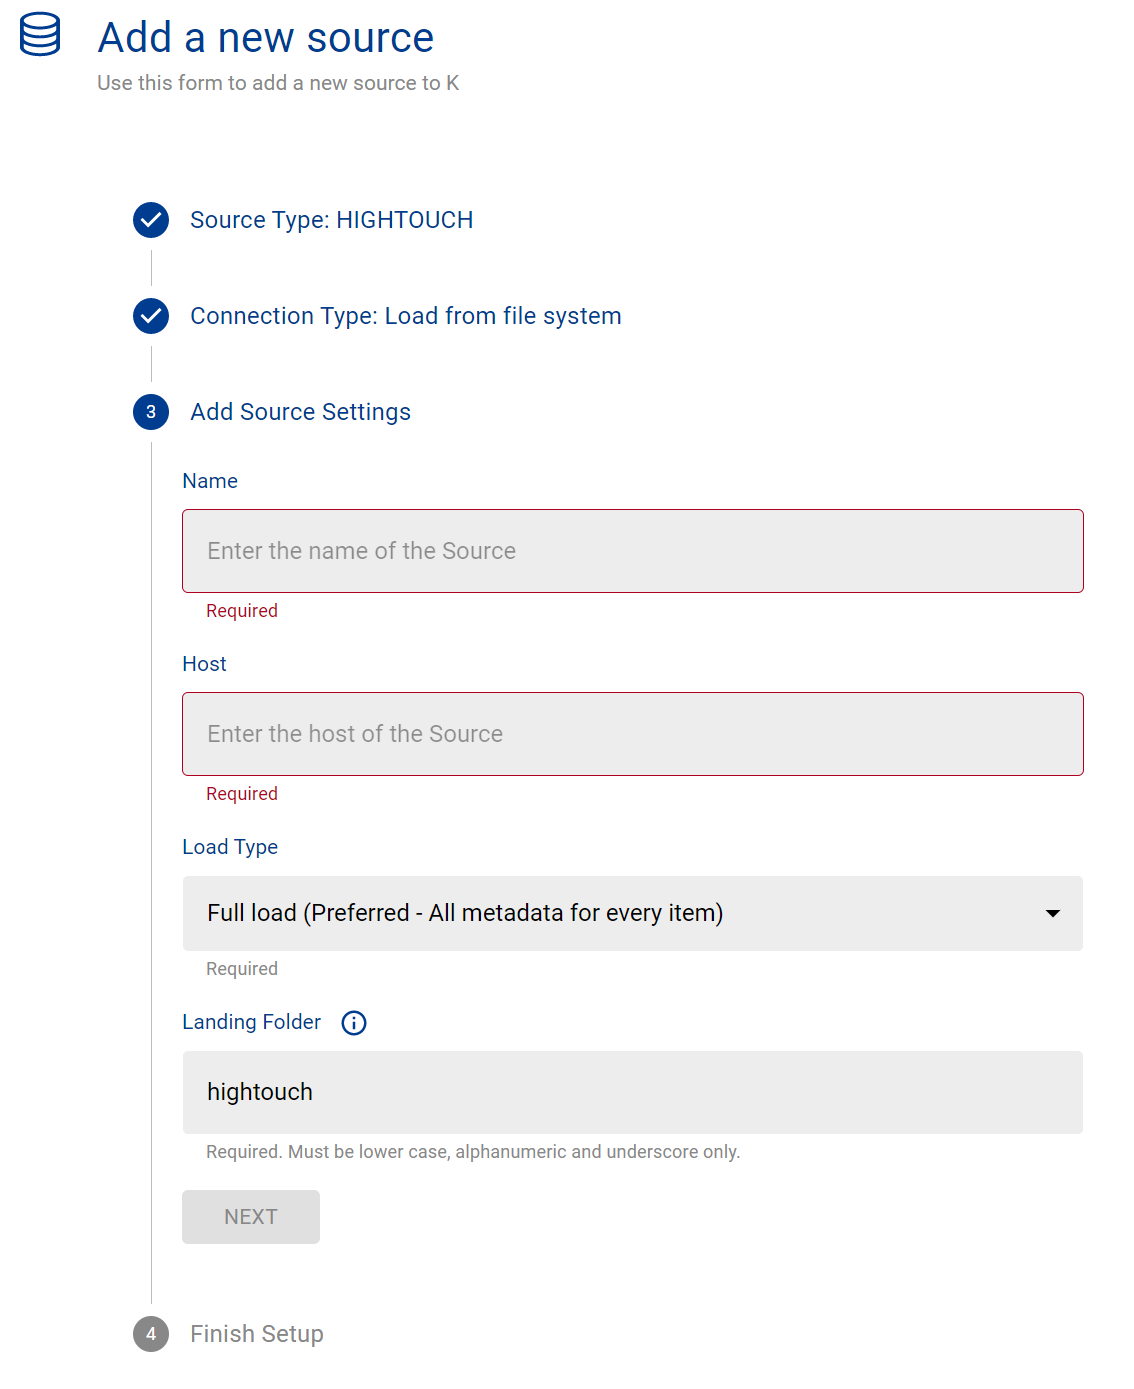Screen dimensions: 1134x1389
Task: Click the database icon beside the page title
Action: [x=40, y=35]
